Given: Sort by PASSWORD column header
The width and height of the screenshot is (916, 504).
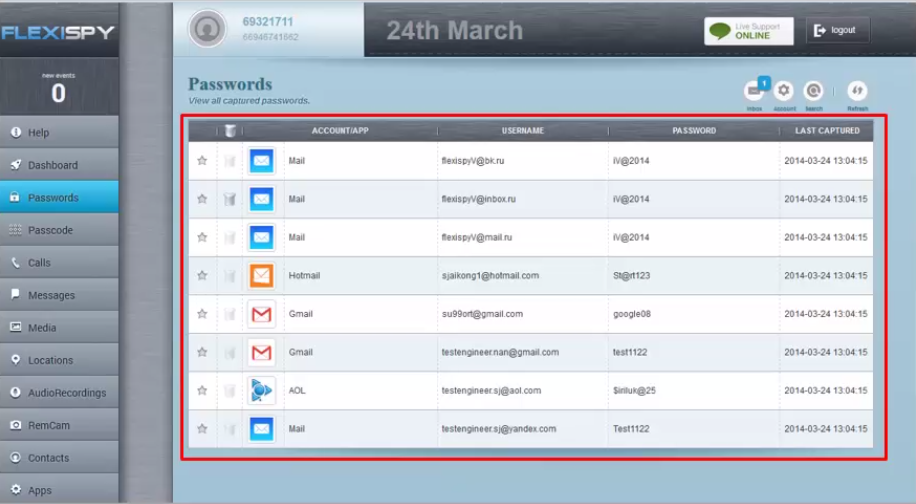Looking at the screenshot, I should (x=694, y=131).
